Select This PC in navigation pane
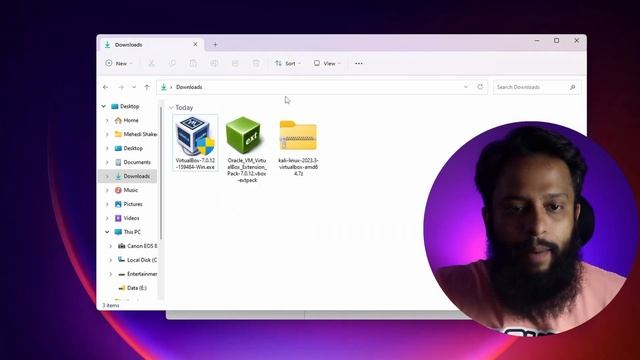The height and width of the screenshot is (360, 640). [128, 232]
